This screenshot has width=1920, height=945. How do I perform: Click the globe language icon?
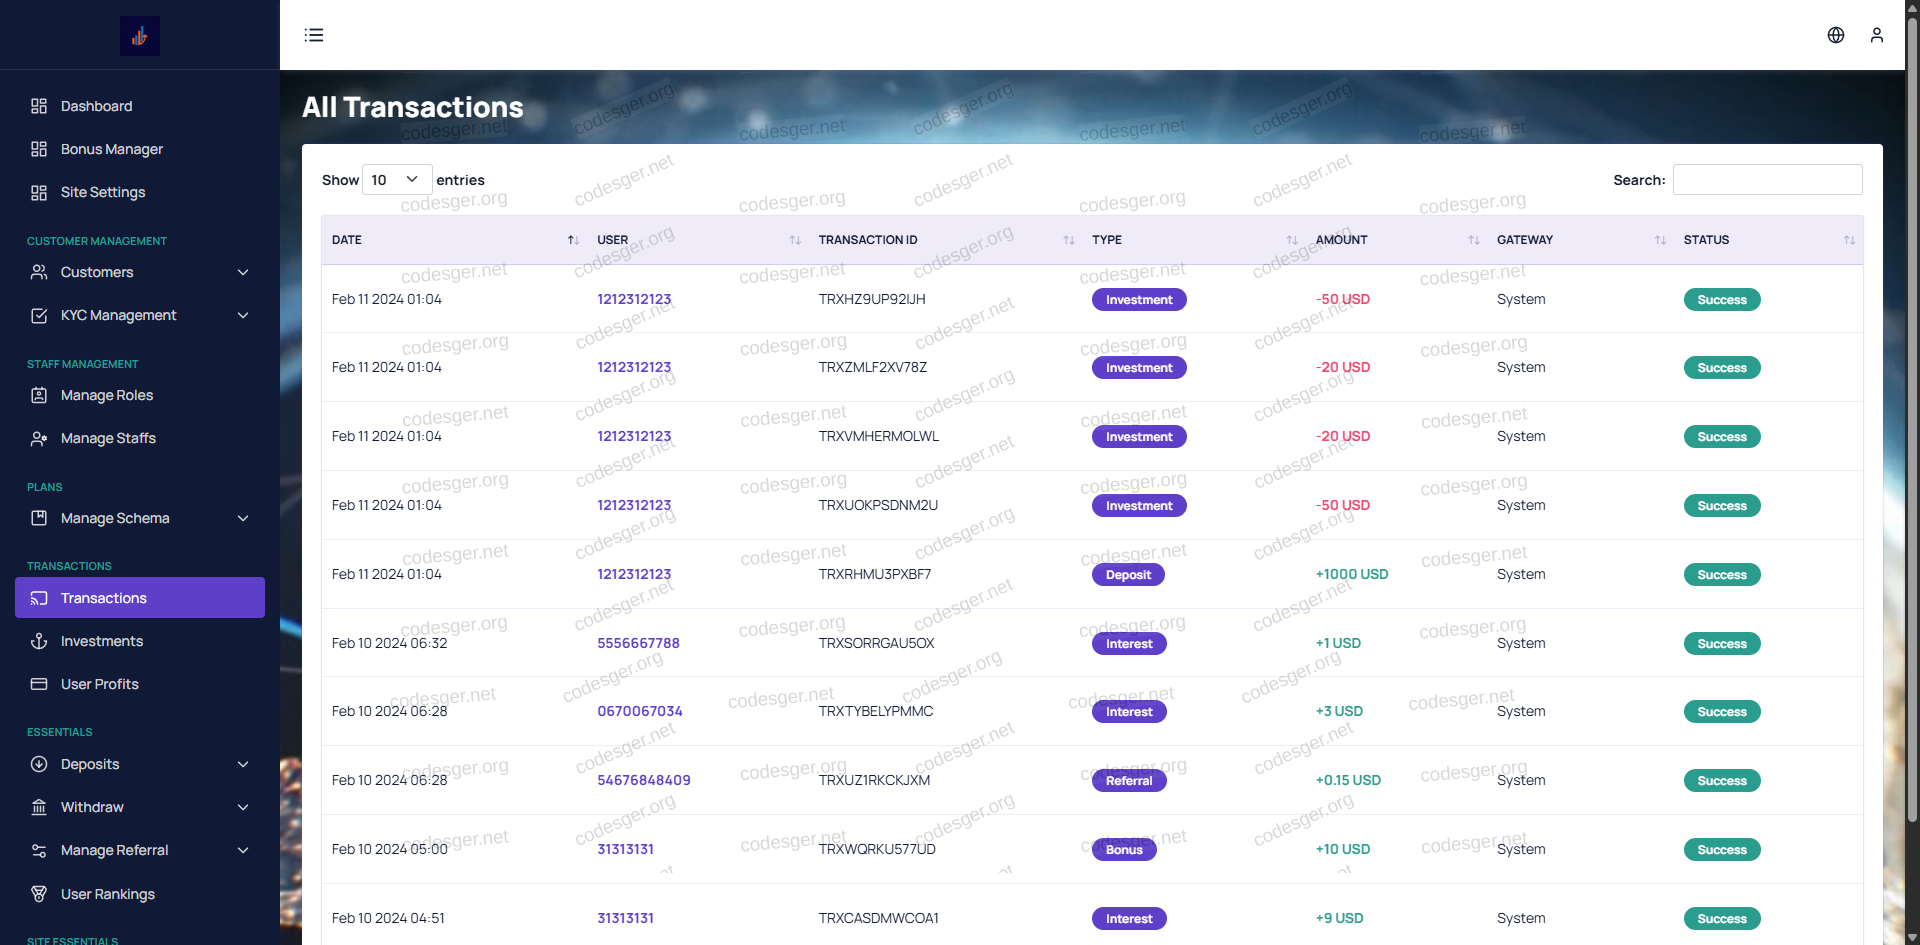tap(1835, 35)
